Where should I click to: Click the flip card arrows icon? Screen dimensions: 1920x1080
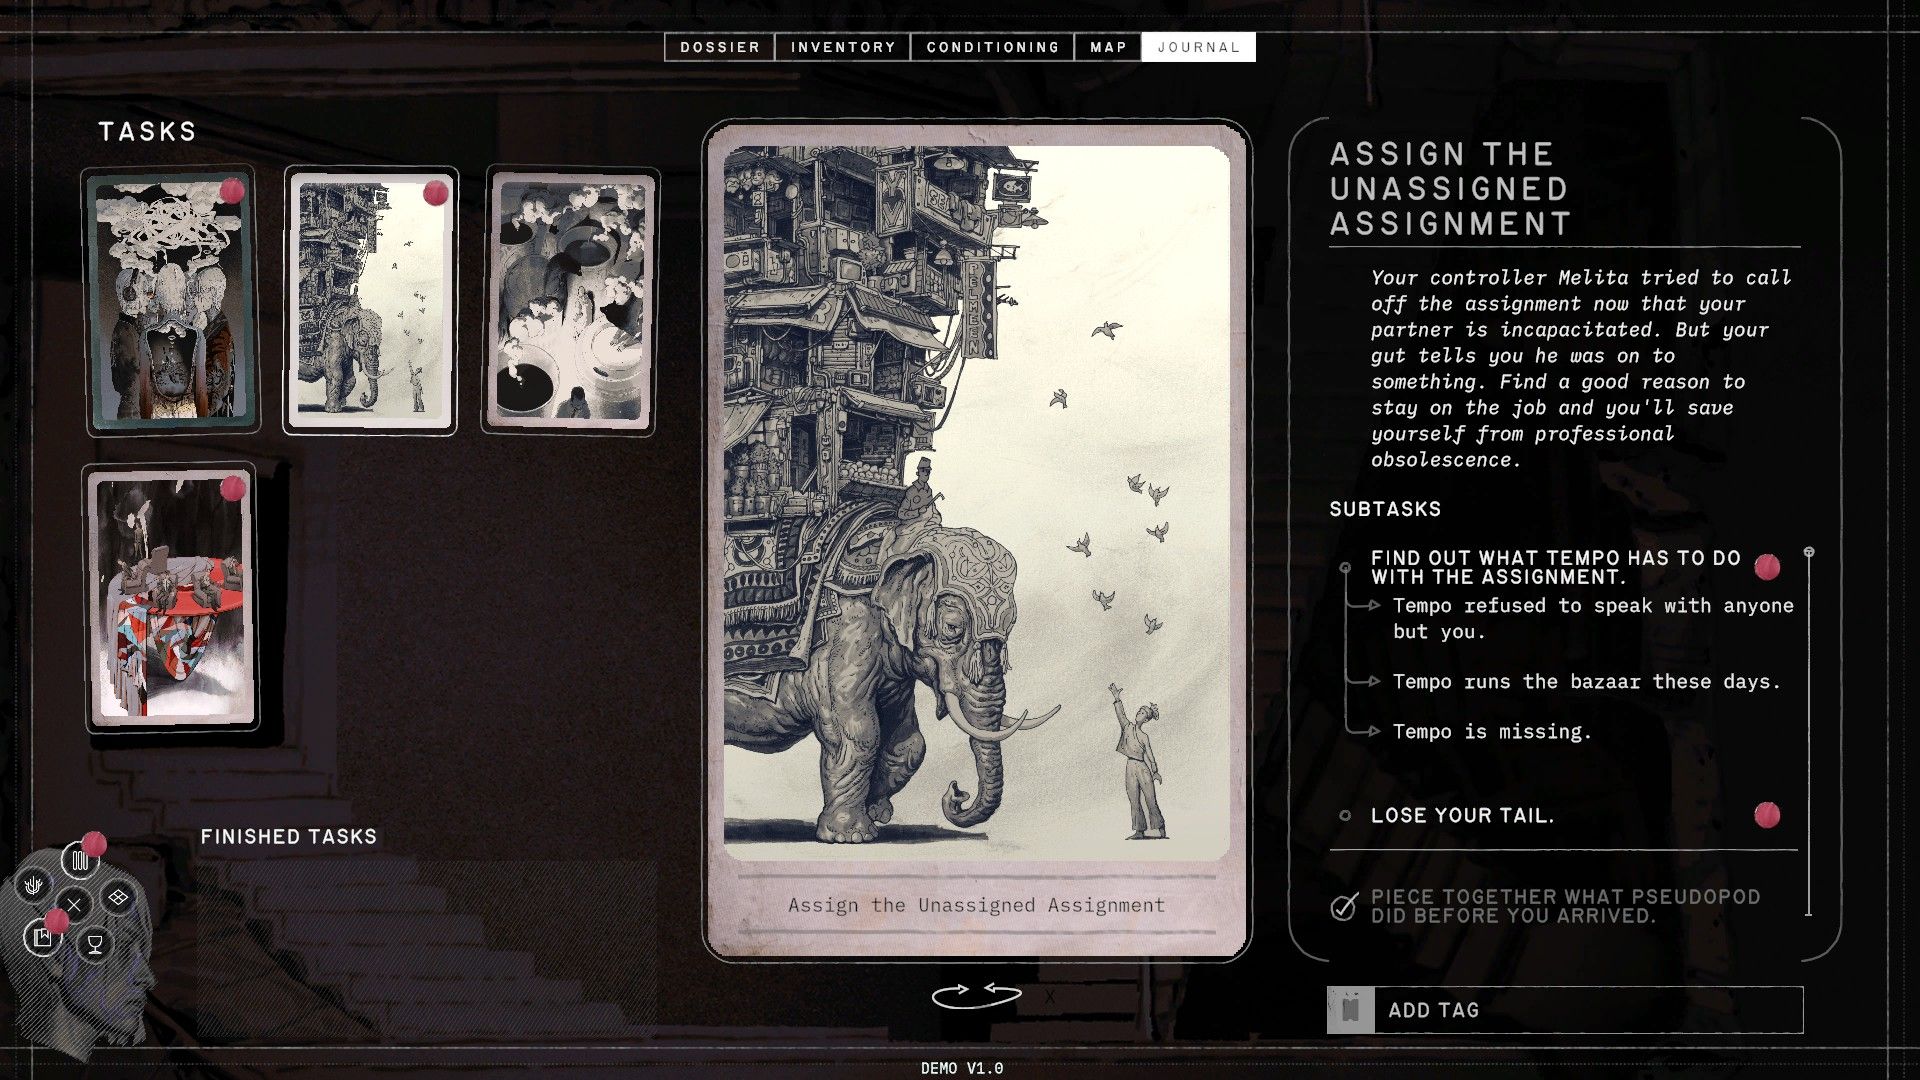tap(976, 995)
